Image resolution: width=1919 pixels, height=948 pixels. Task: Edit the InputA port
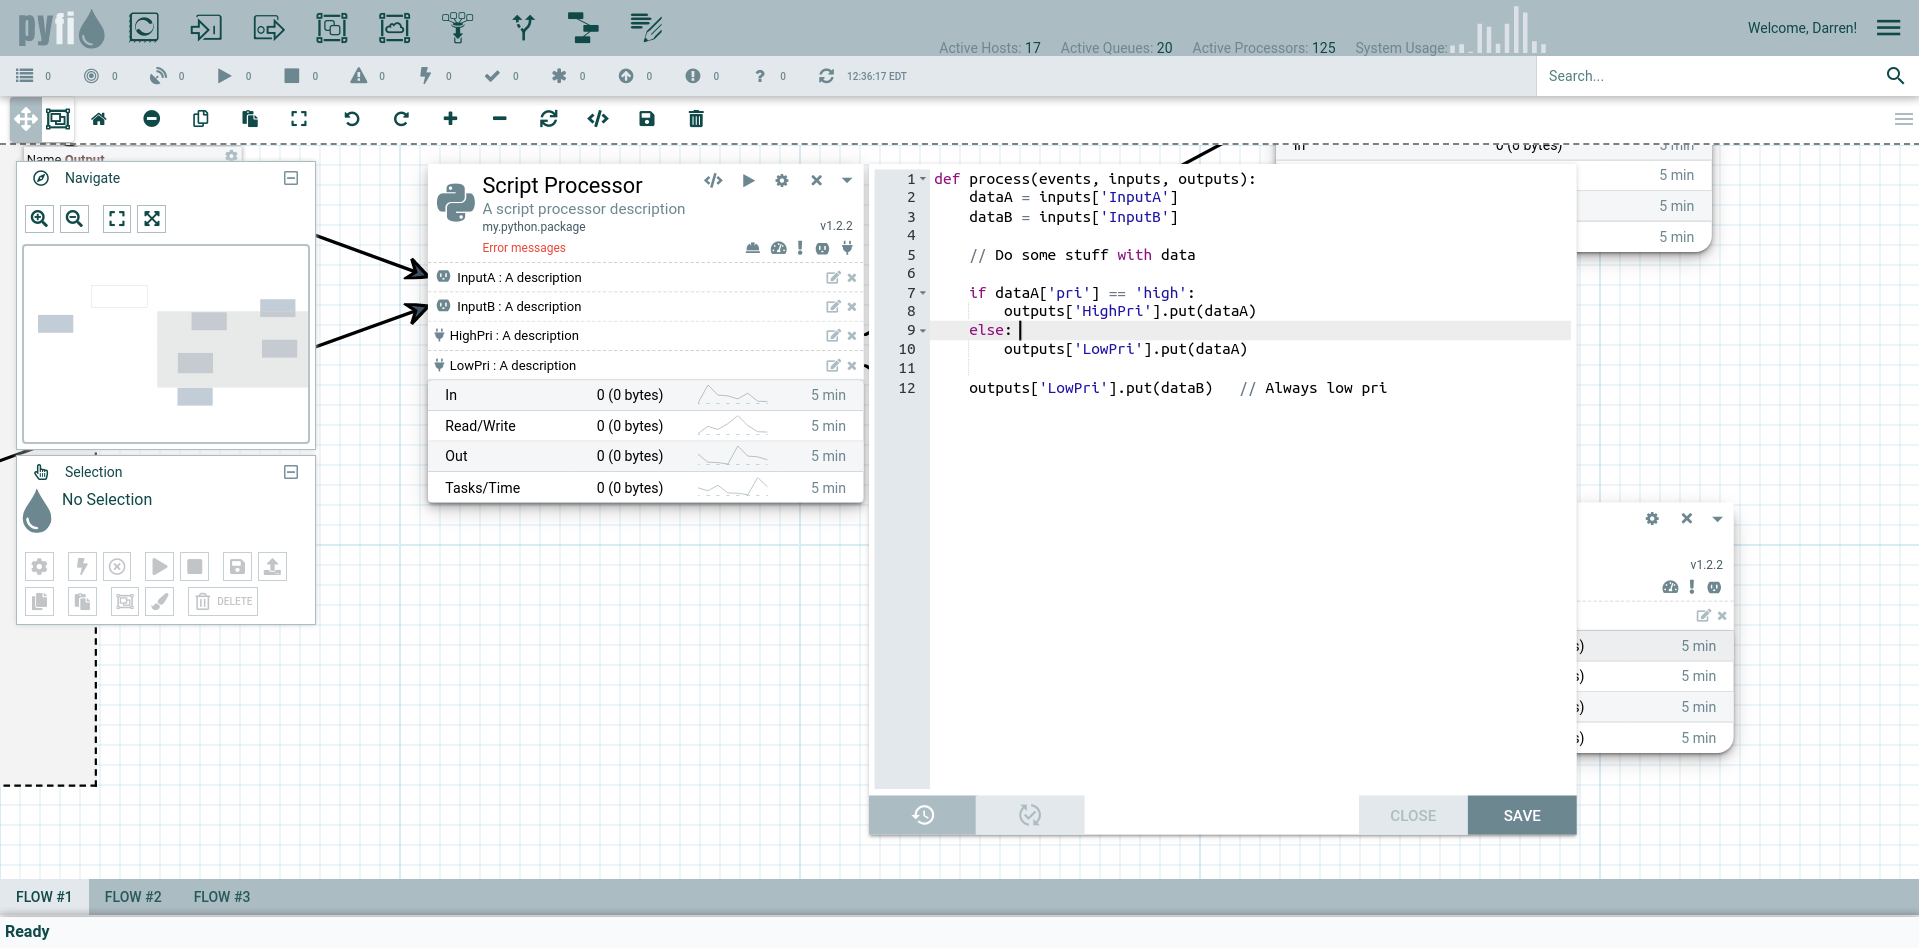pos(832,278)
